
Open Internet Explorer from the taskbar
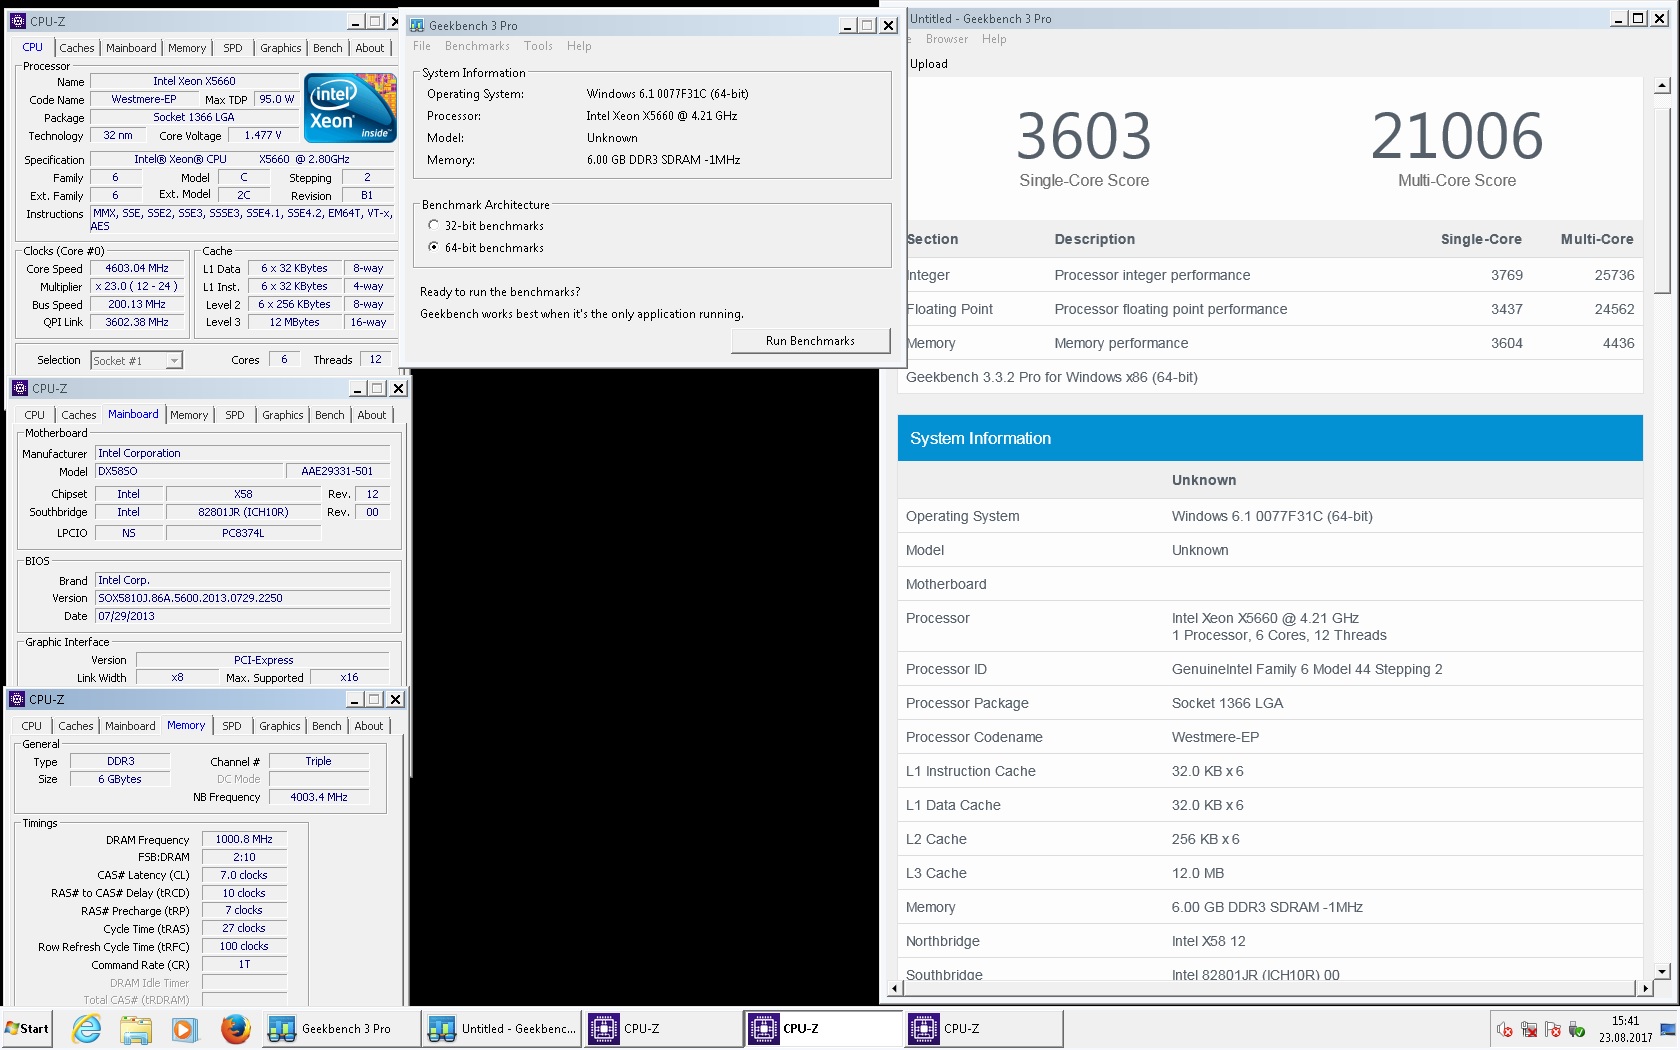pyautogui.click(x=87, y=1028)
